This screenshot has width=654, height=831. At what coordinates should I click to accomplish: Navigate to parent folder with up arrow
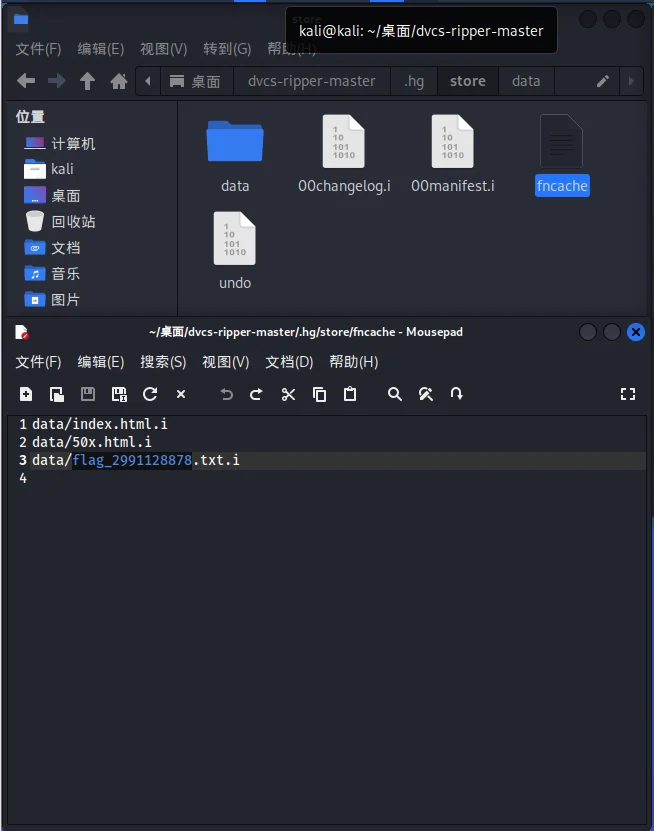87,81
